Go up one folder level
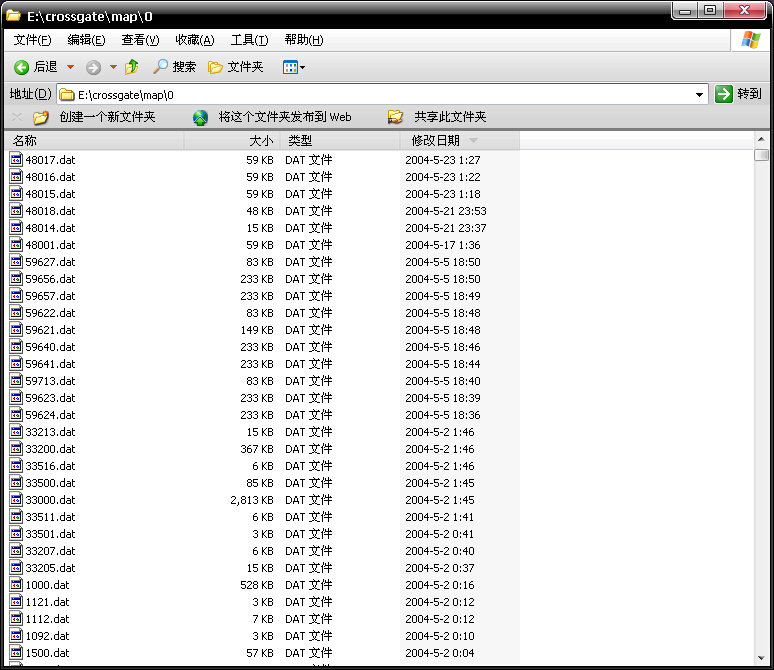 coord(132,67)
